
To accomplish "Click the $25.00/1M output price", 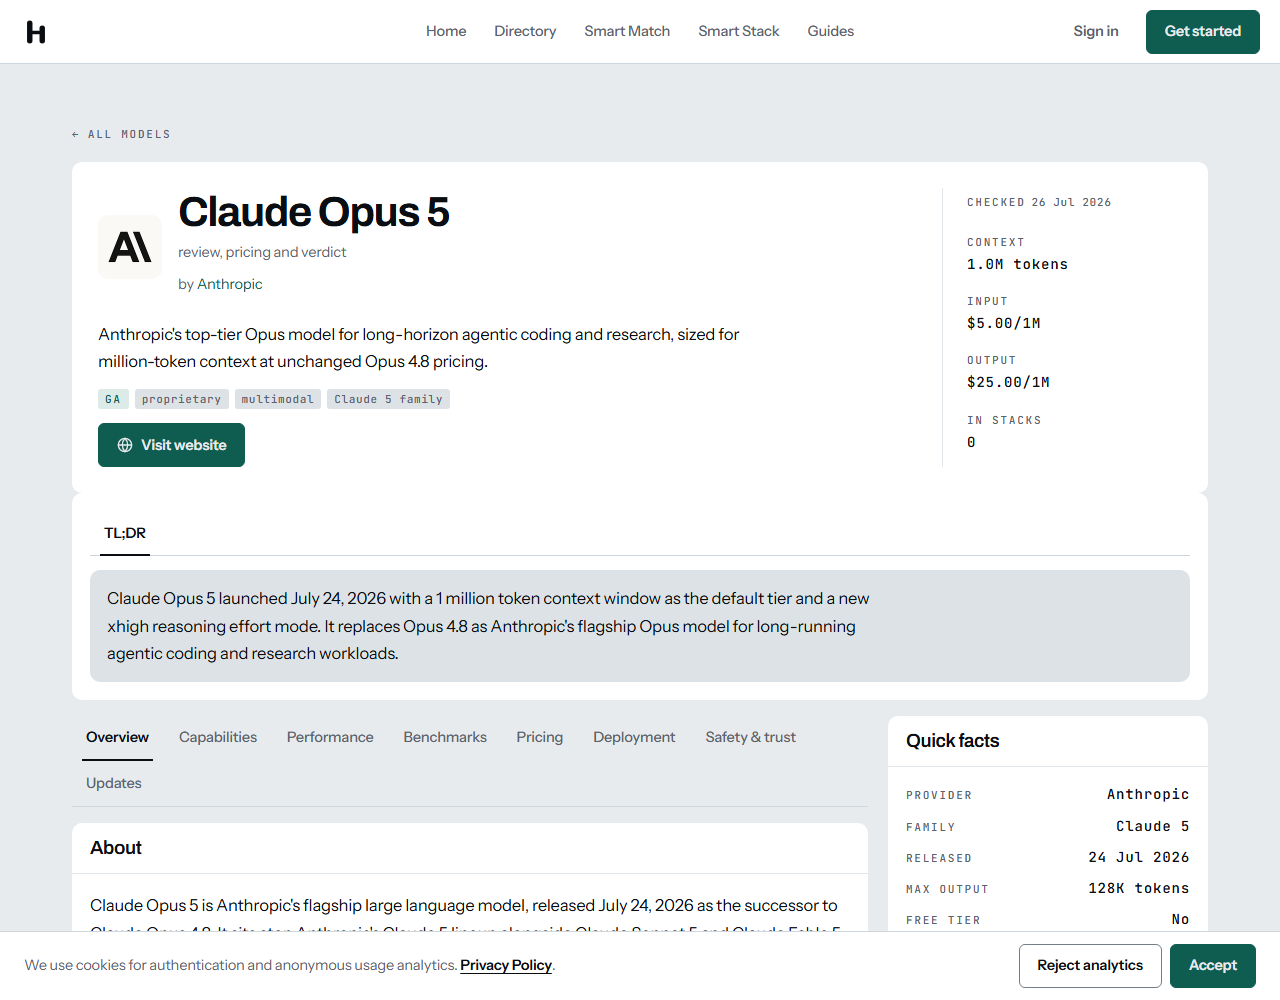I will pos(1008,382).
